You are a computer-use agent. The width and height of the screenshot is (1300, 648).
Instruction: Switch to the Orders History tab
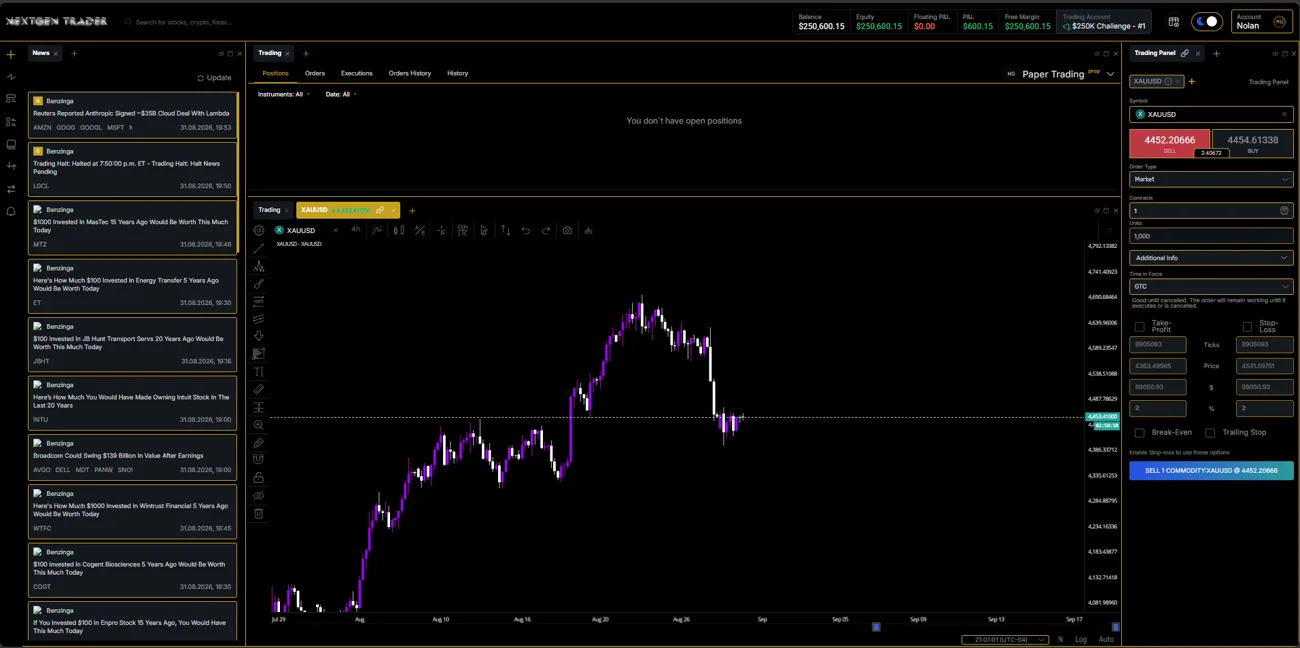(410, 73)
